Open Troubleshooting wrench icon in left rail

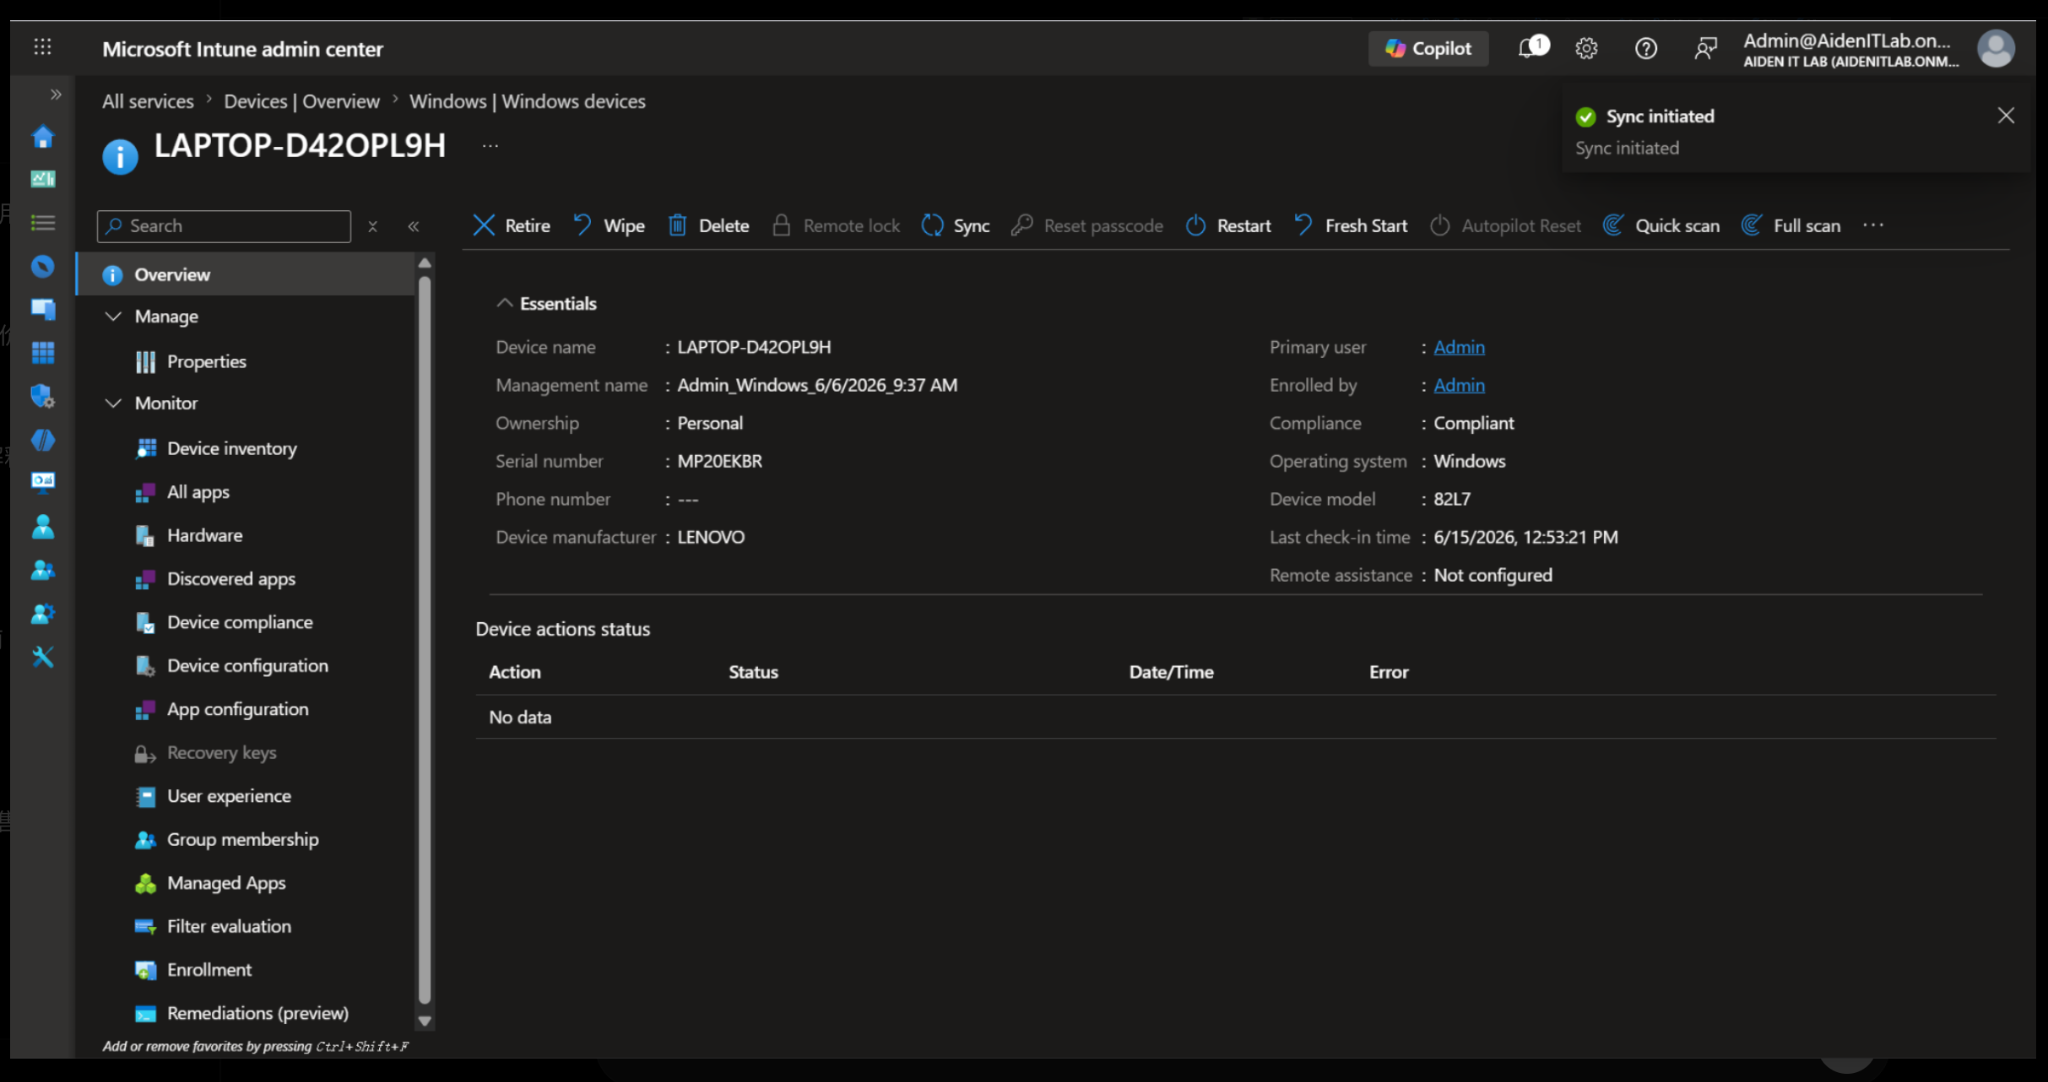(43, 657)
